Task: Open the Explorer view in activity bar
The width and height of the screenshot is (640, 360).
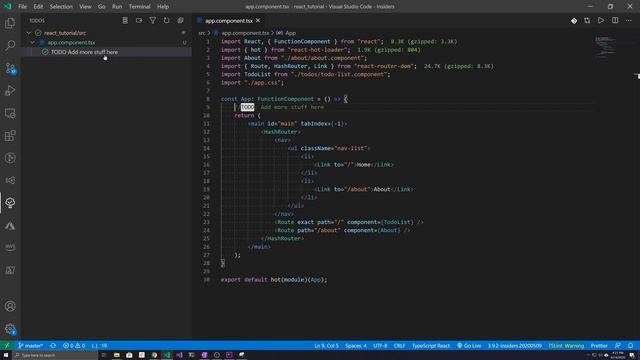Action: point(10,23)
